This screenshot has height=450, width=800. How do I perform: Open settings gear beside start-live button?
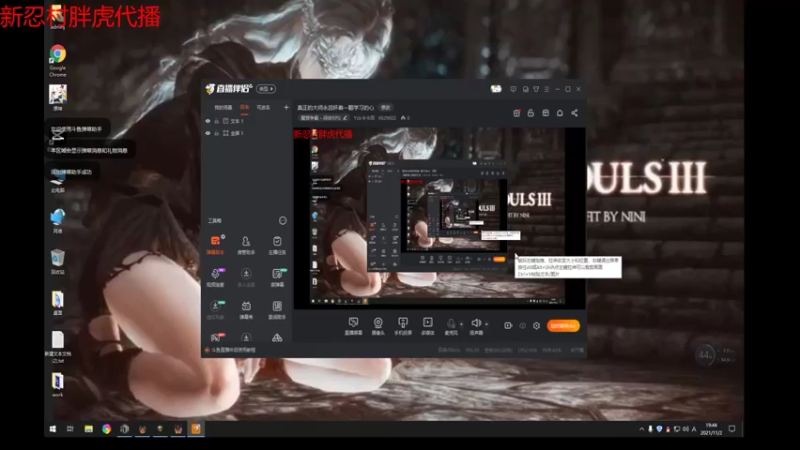536,326
